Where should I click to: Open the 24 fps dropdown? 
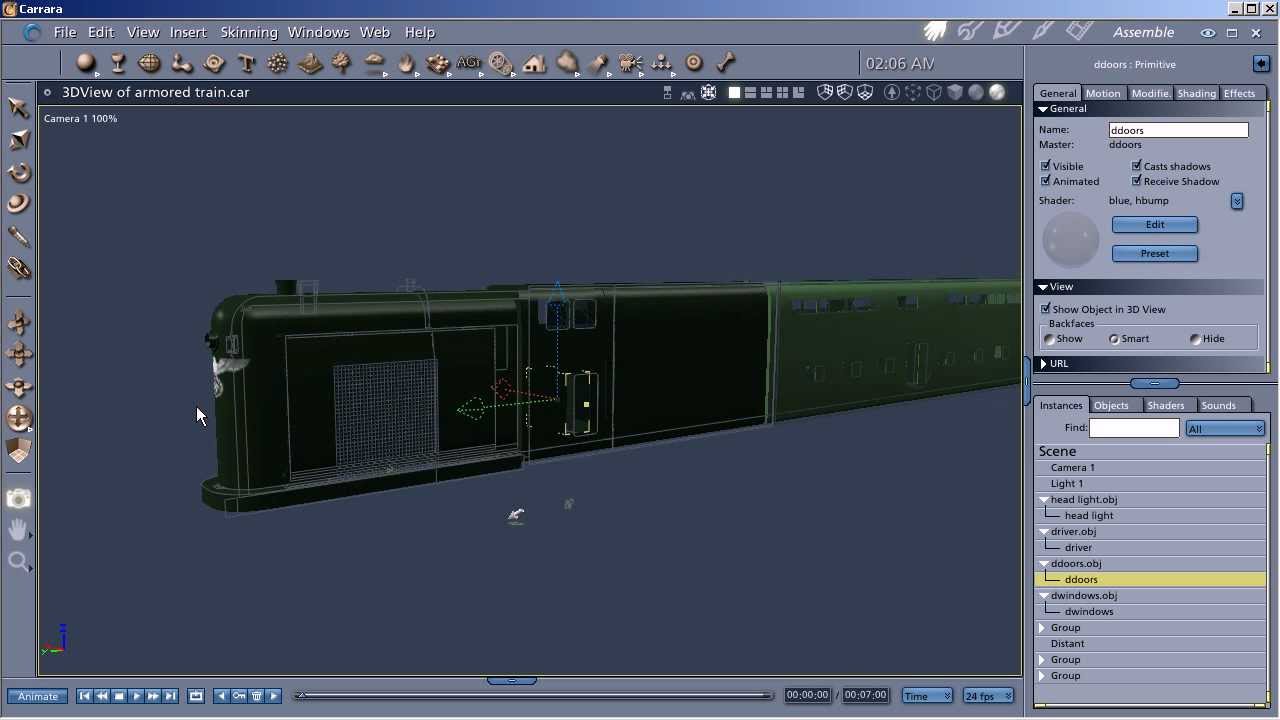pyautogui.click(x=988, y=696)
